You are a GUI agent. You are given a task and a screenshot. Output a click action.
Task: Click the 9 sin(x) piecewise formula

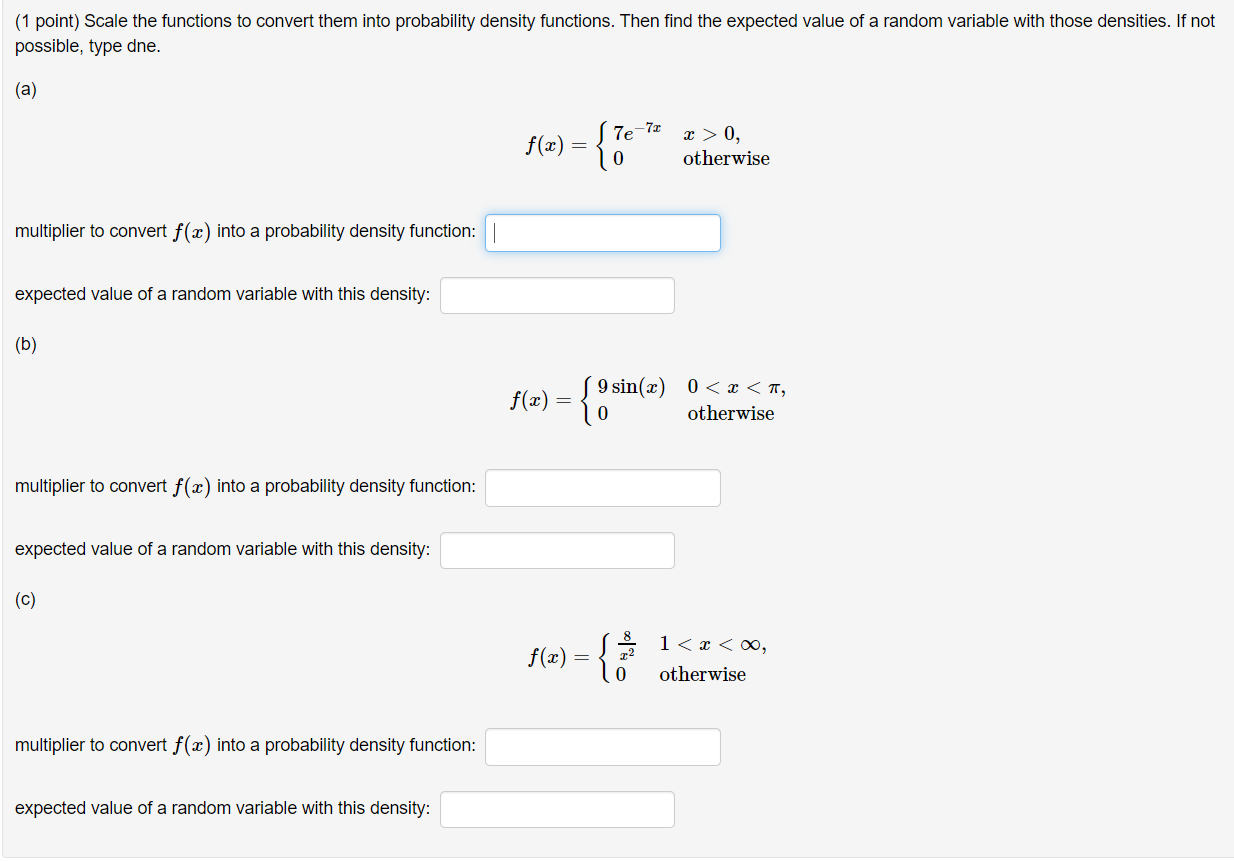tap(632, 387)
